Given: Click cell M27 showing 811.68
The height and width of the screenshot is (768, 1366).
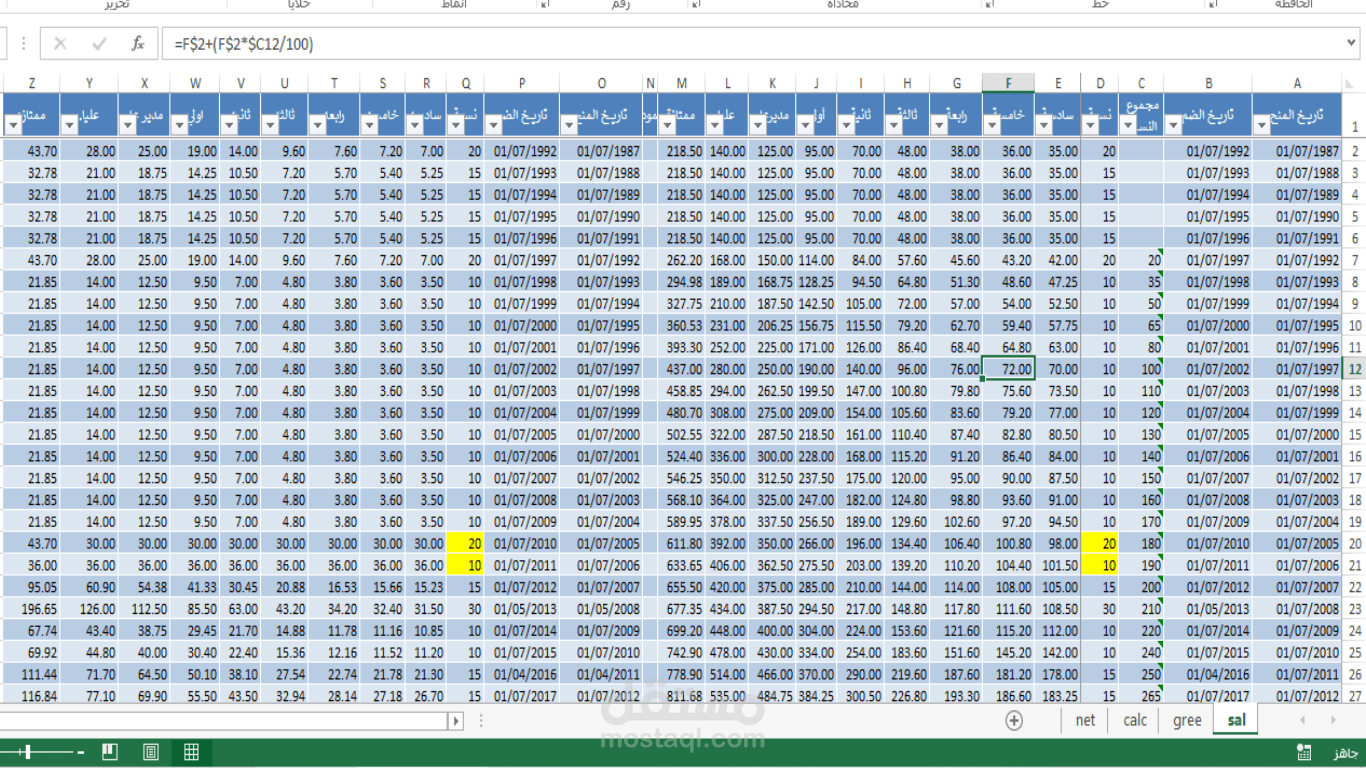Looking at the screenshot, I should (x=682, y=696).
